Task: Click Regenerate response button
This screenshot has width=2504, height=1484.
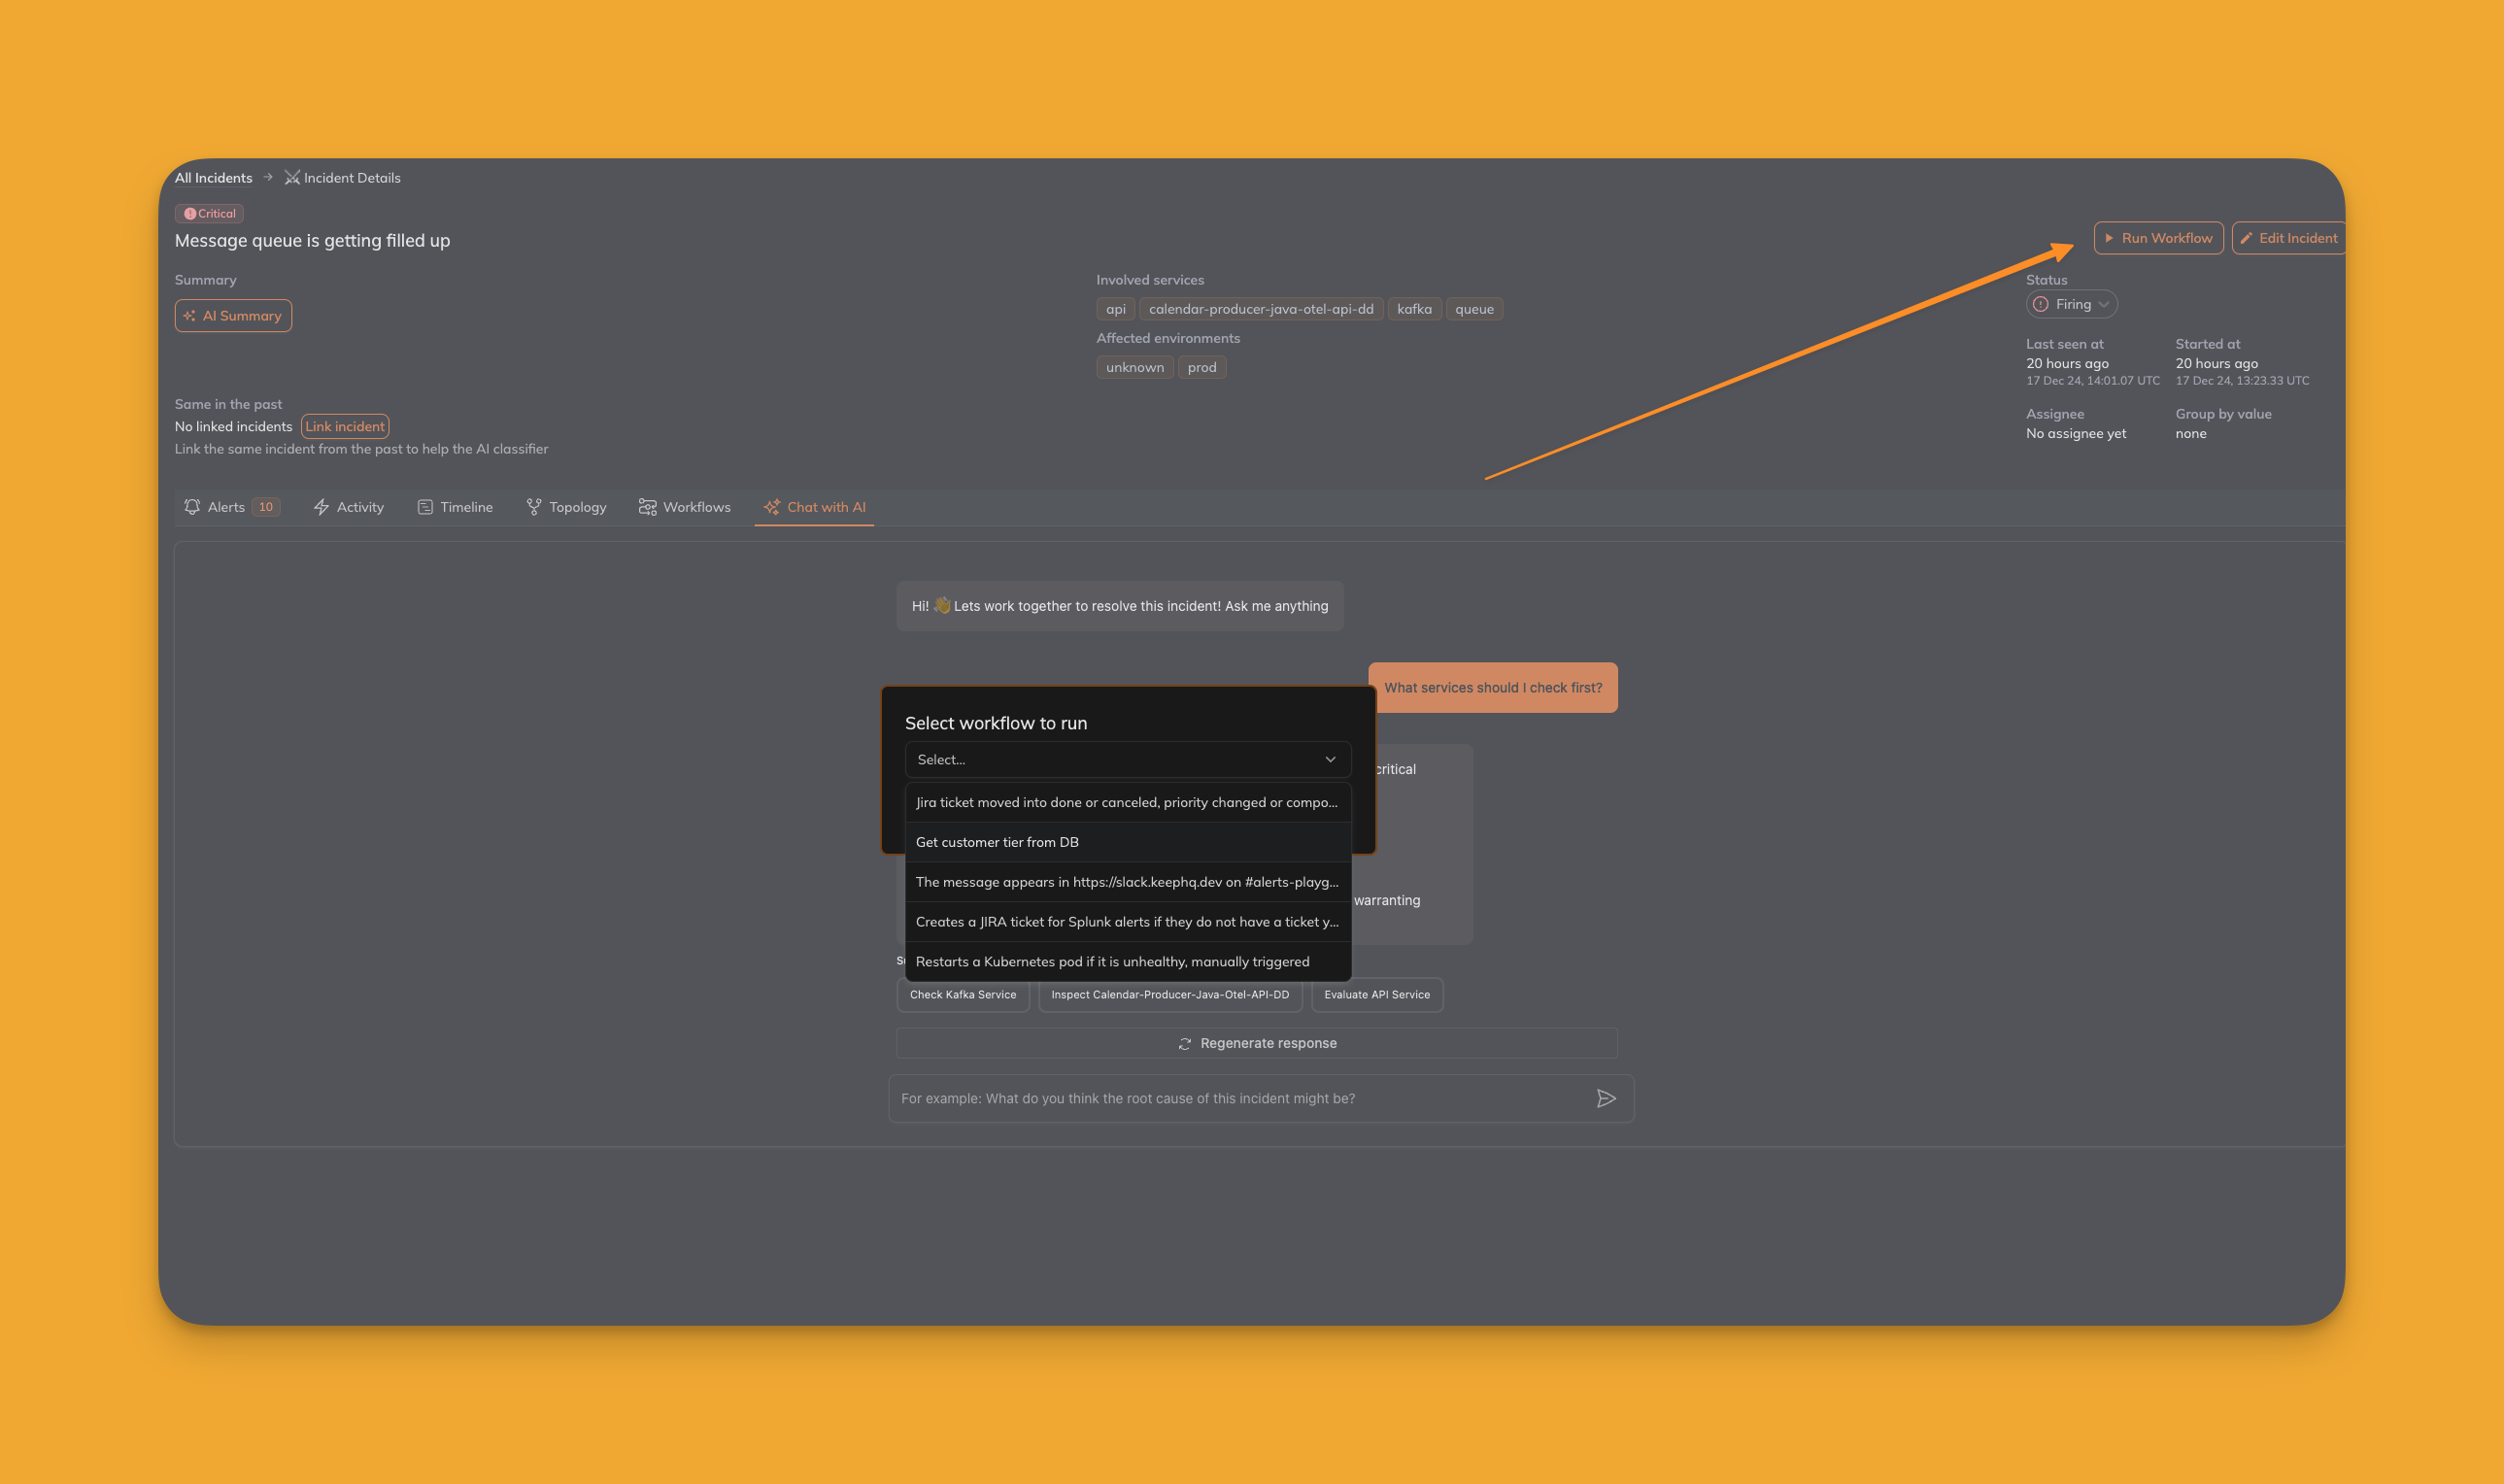Action: 1257,1043
